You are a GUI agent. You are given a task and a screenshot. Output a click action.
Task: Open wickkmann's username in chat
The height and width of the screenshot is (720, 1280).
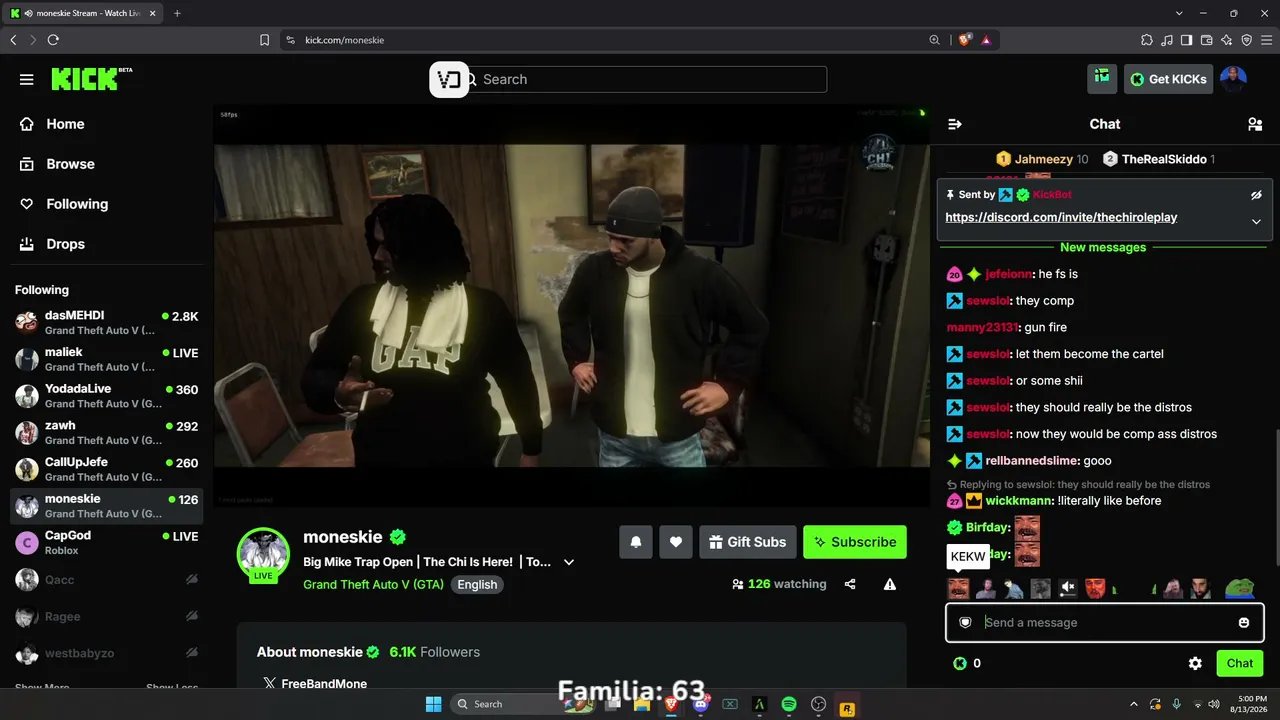(1018, 501)
